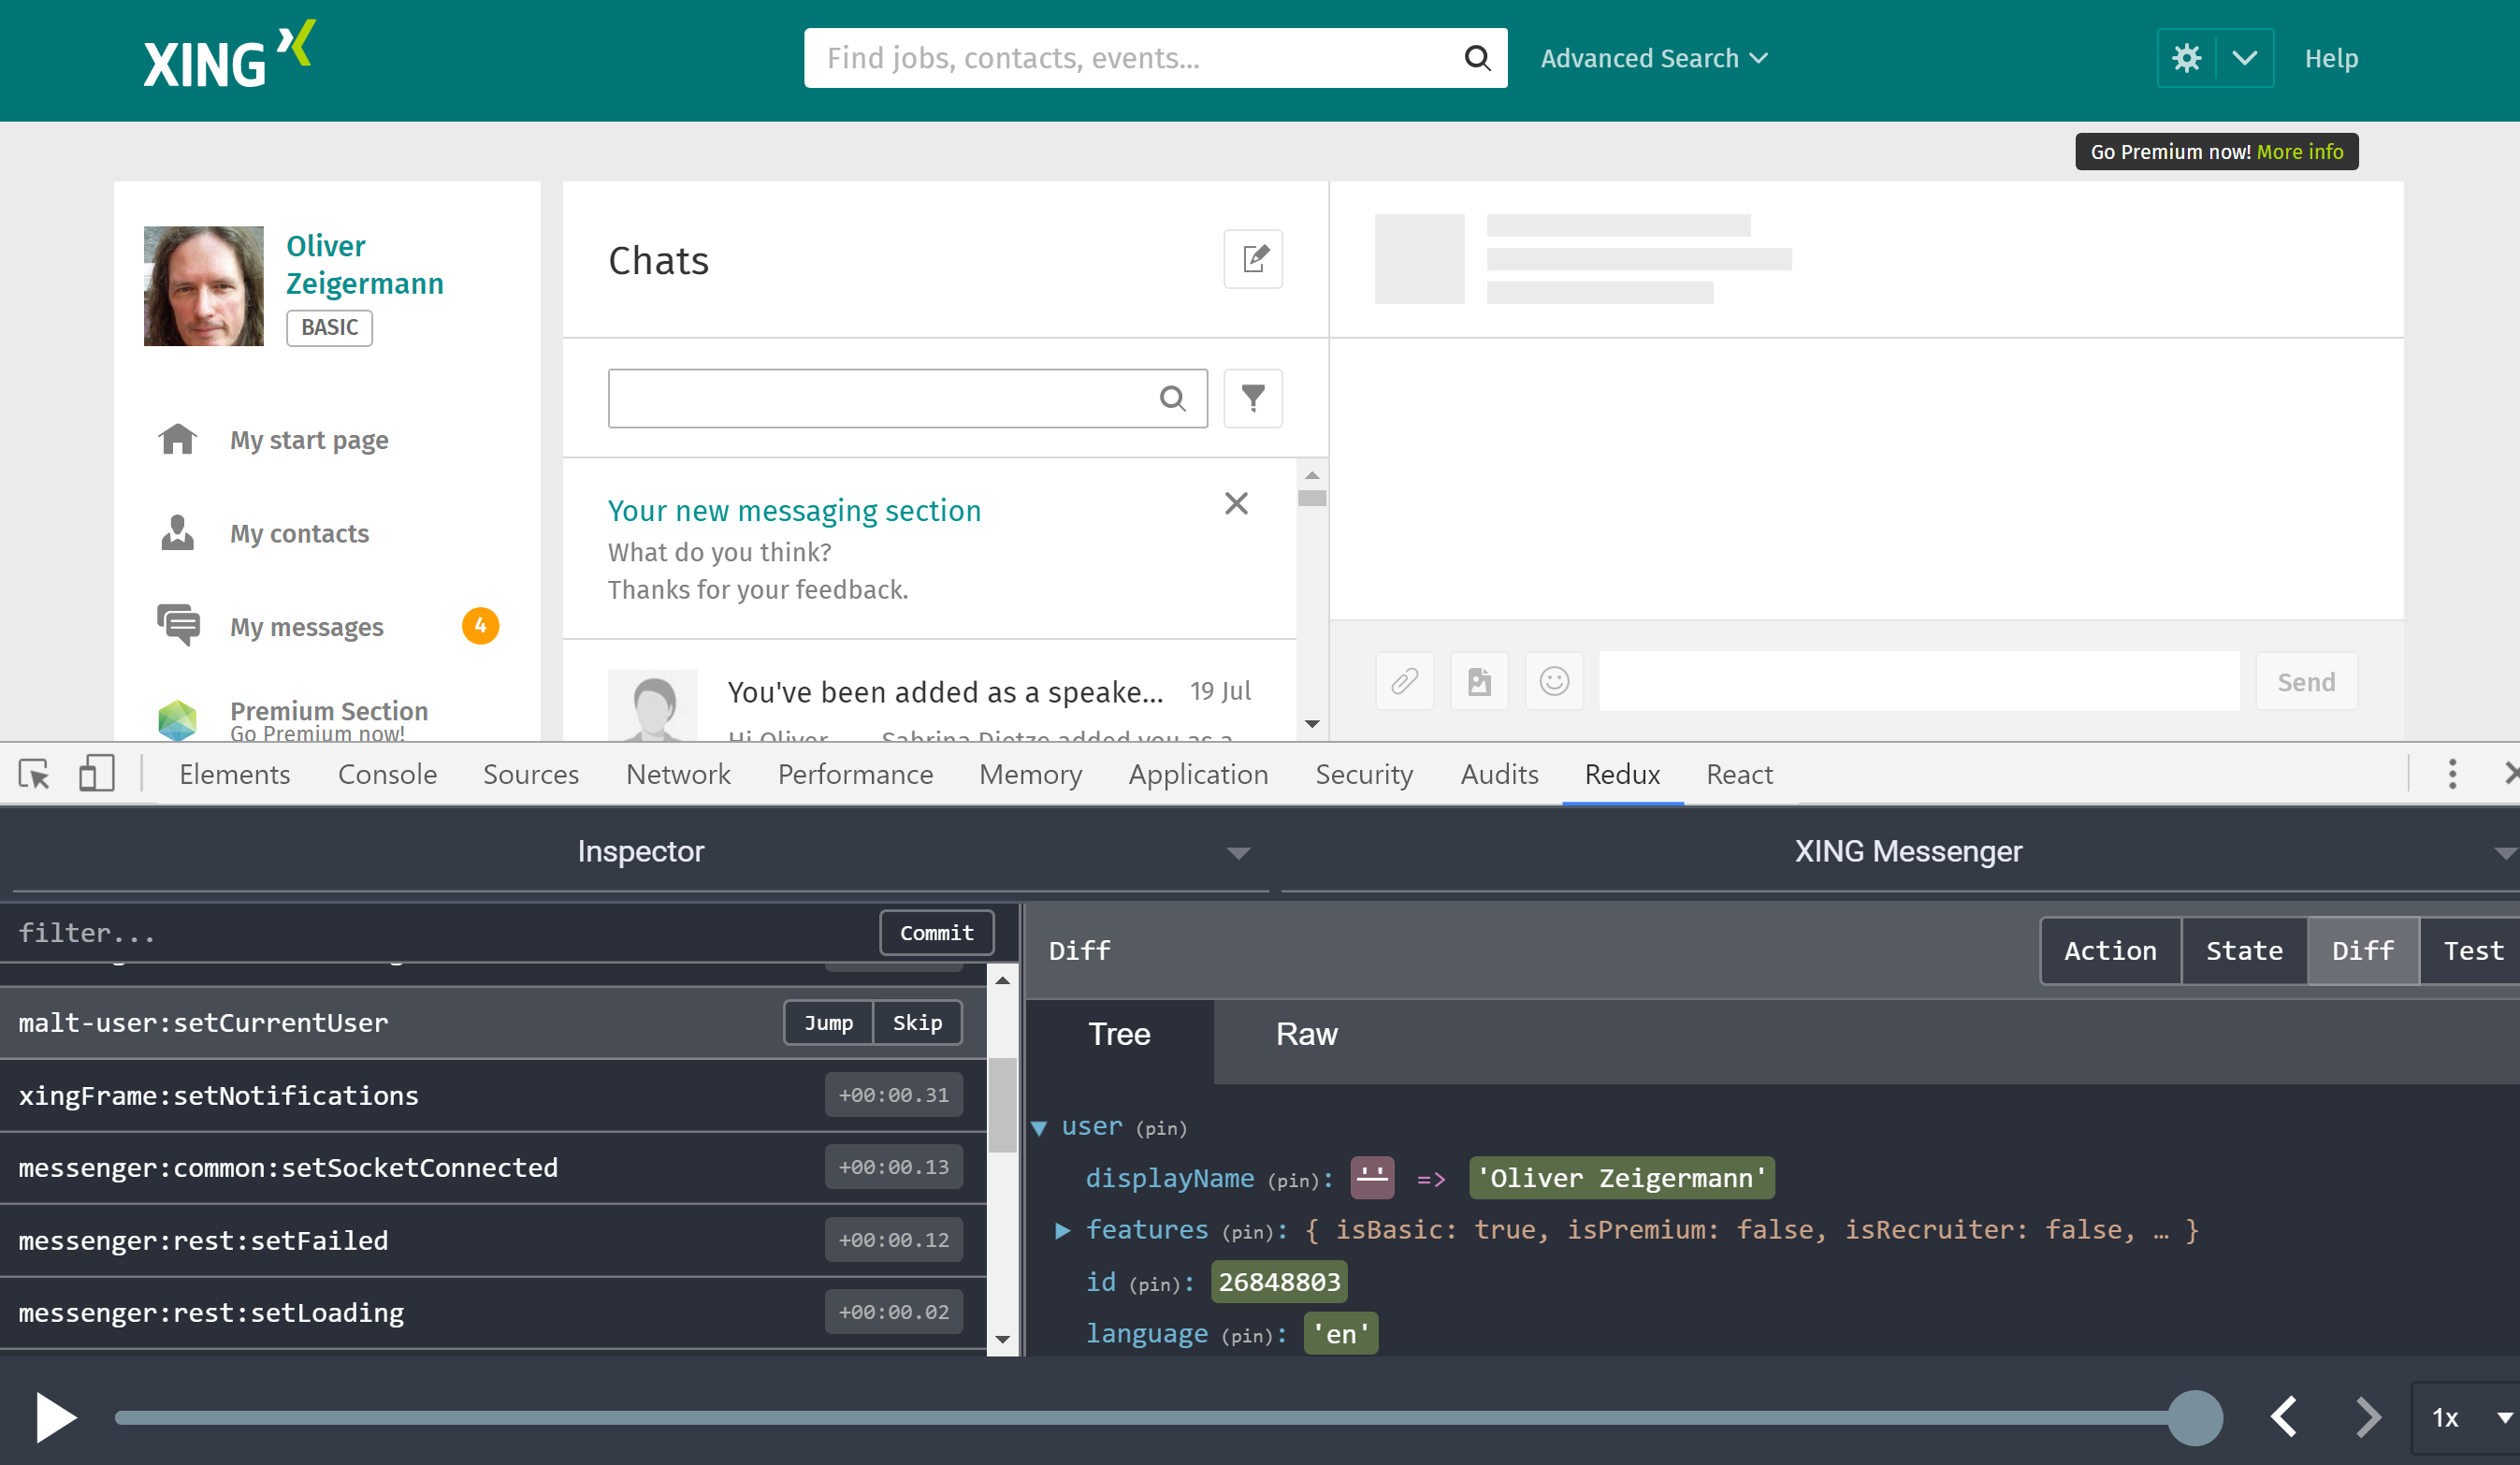Screen dimensions: 2520x1465
Task: Open the Audits tab
Action: point(1499,774)
